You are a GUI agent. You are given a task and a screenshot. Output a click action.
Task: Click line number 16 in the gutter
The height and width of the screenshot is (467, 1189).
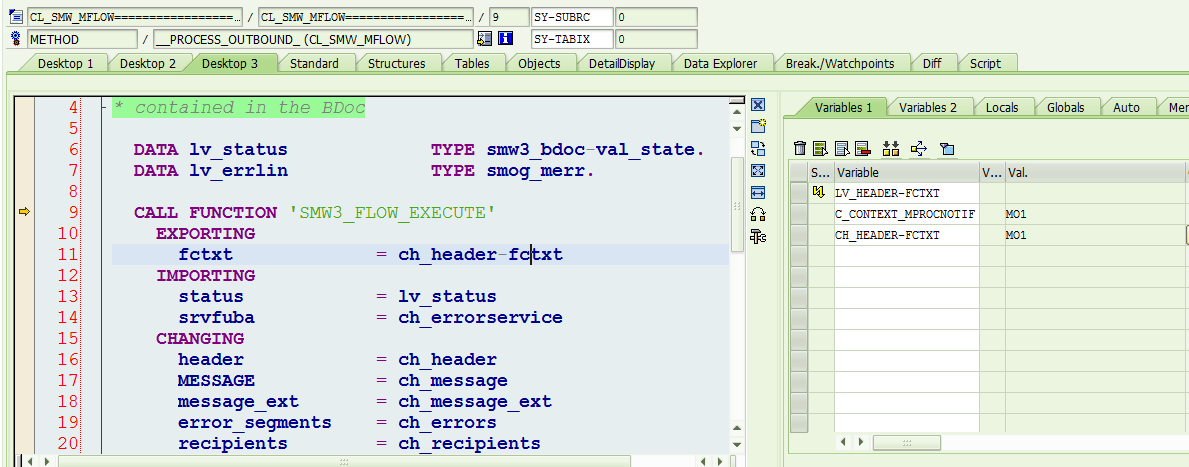pos(69,359)
